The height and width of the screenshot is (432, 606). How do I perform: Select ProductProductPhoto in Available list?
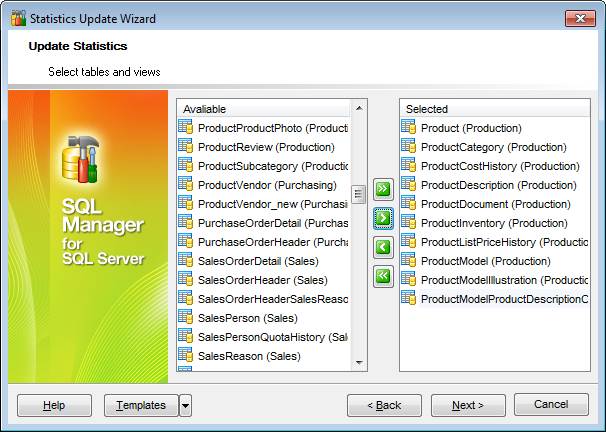point(263,128)
